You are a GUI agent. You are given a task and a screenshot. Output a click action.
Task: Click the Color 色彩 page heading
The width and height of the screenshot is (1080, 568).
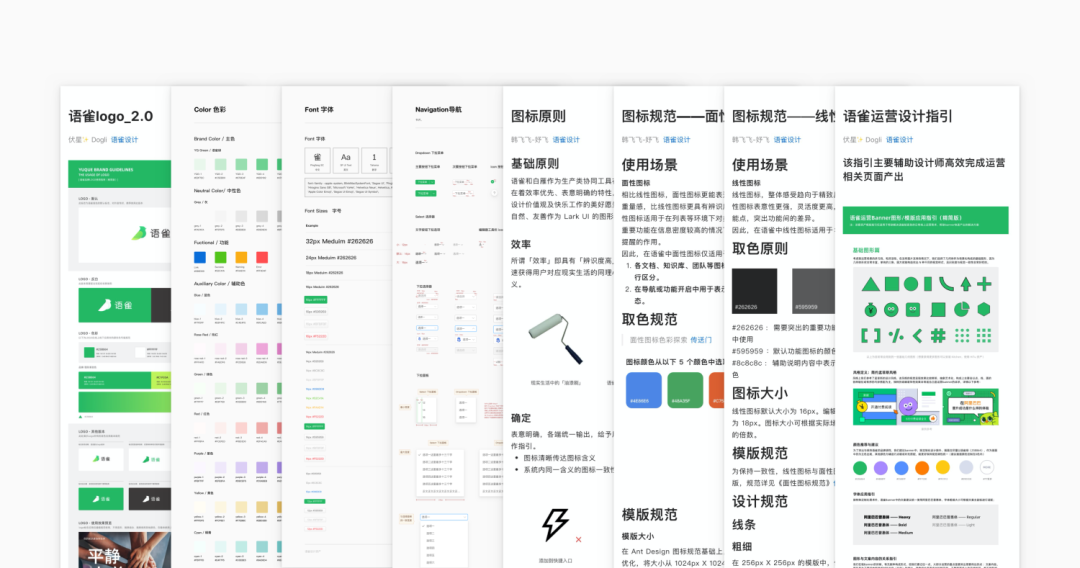coord(209,109)
